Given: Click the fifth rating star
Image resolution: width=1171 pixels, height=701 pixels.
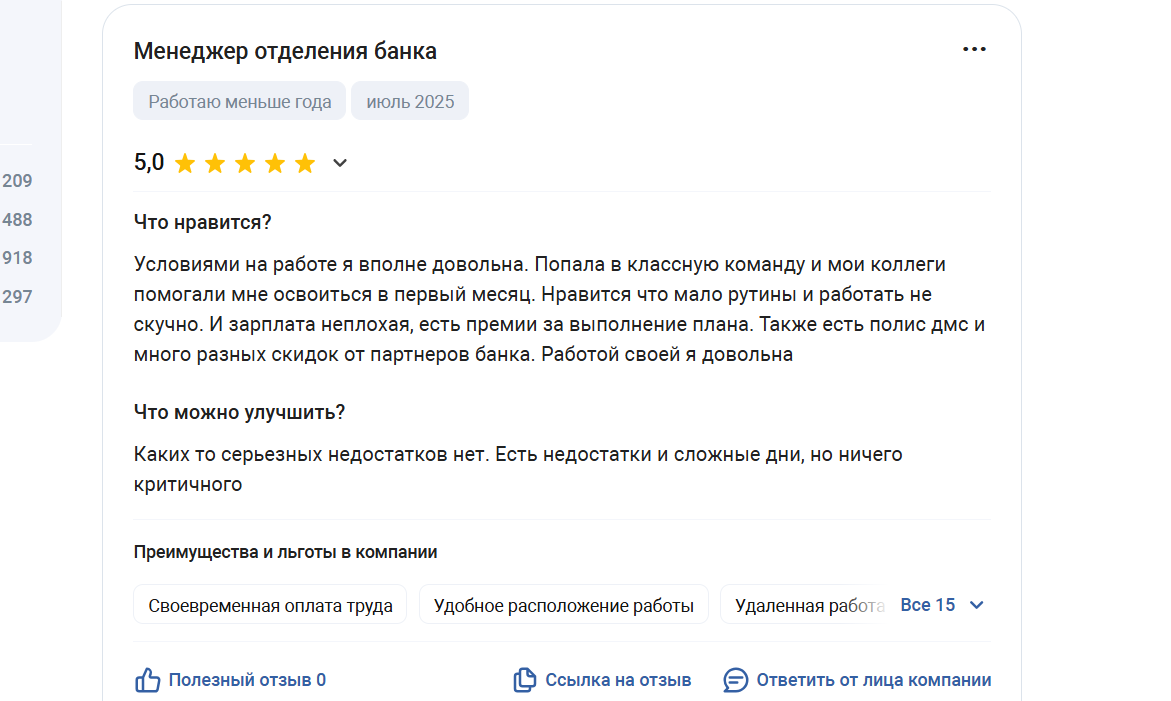Looking at the screenshot, I should coord(305,163).
